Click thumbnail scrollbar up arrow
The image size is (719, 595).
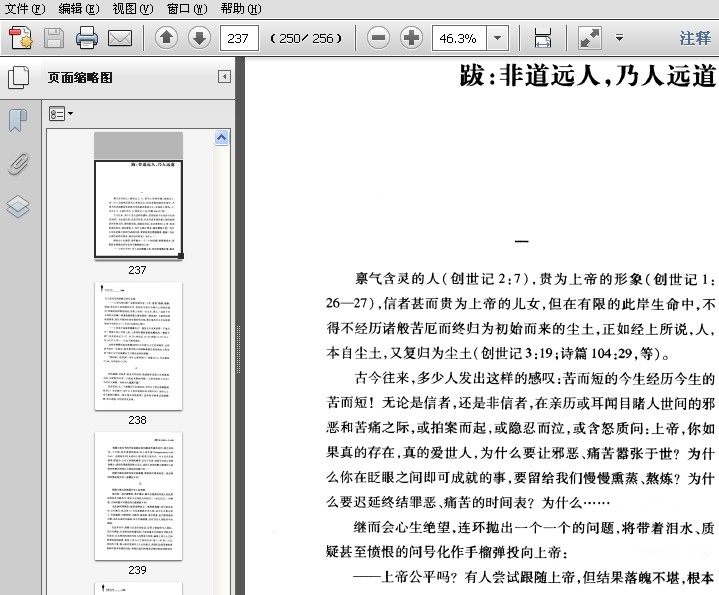coord(221,138)
